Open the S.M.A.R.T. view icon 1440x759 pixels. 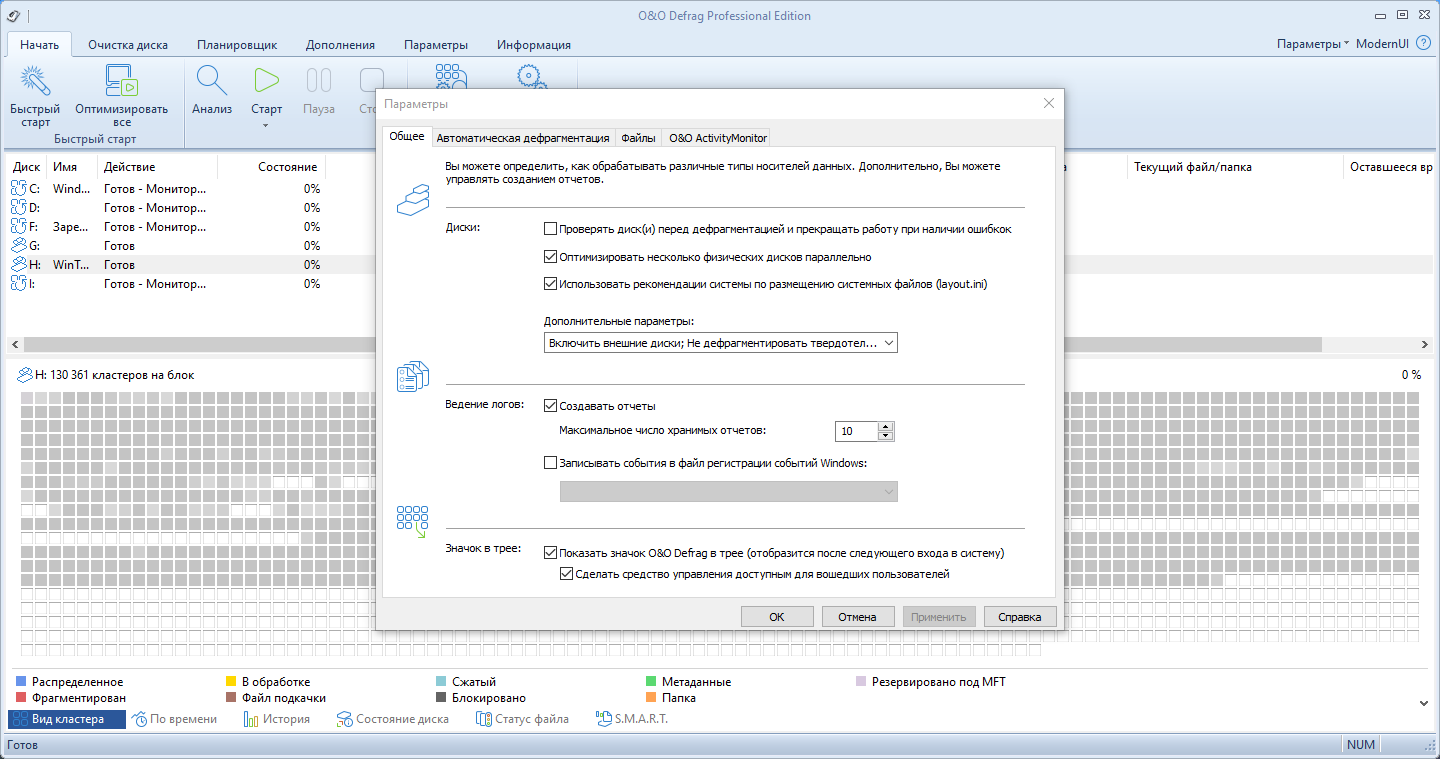coord(631,719)
